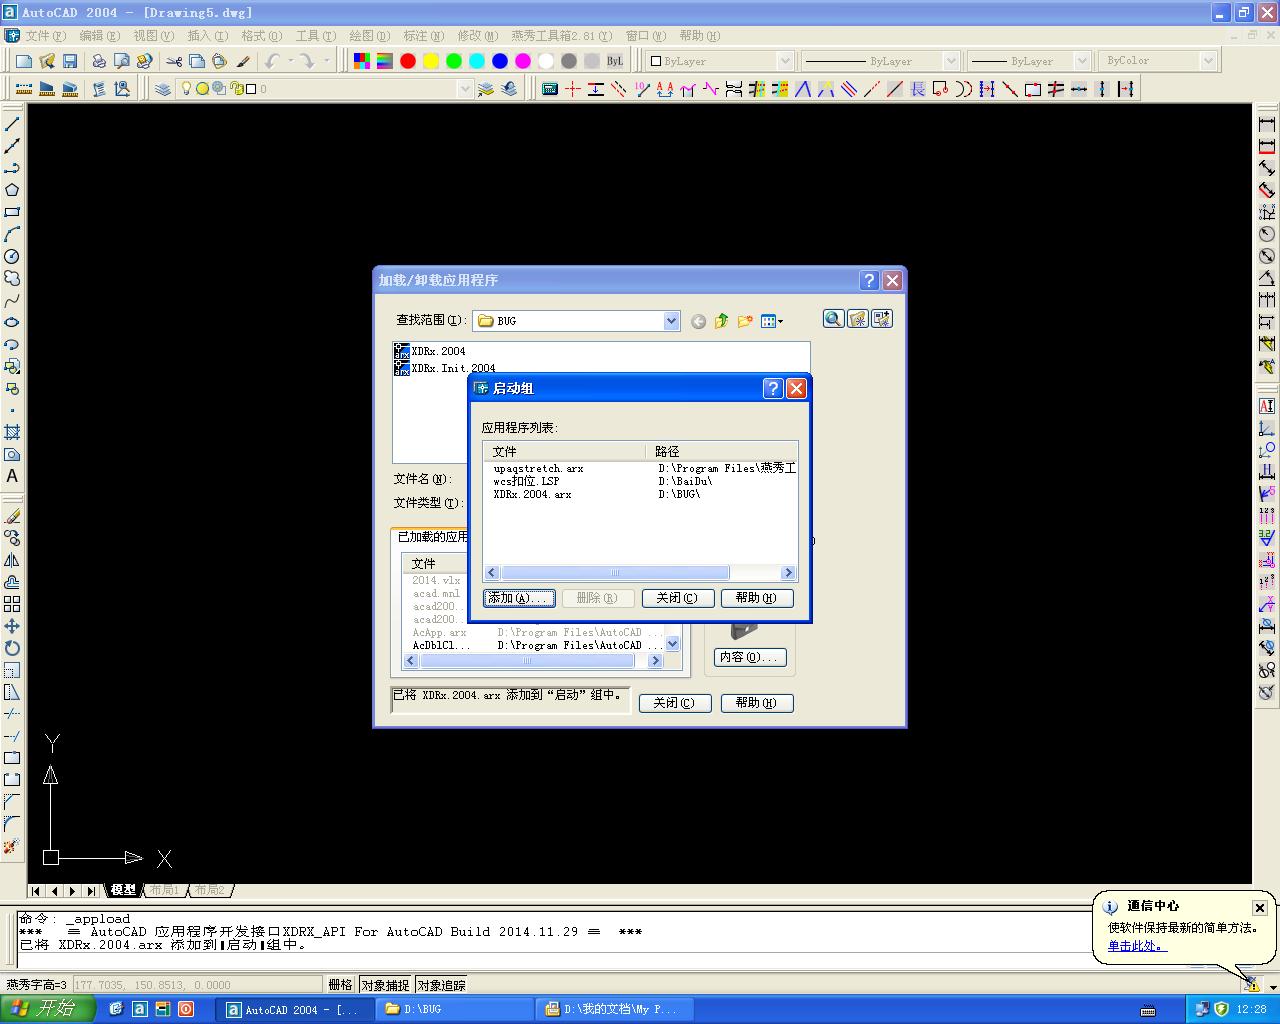Open the 编辑(E) menu
The height and width of the screenshot is (1024, 1280).
pos(99,36)
